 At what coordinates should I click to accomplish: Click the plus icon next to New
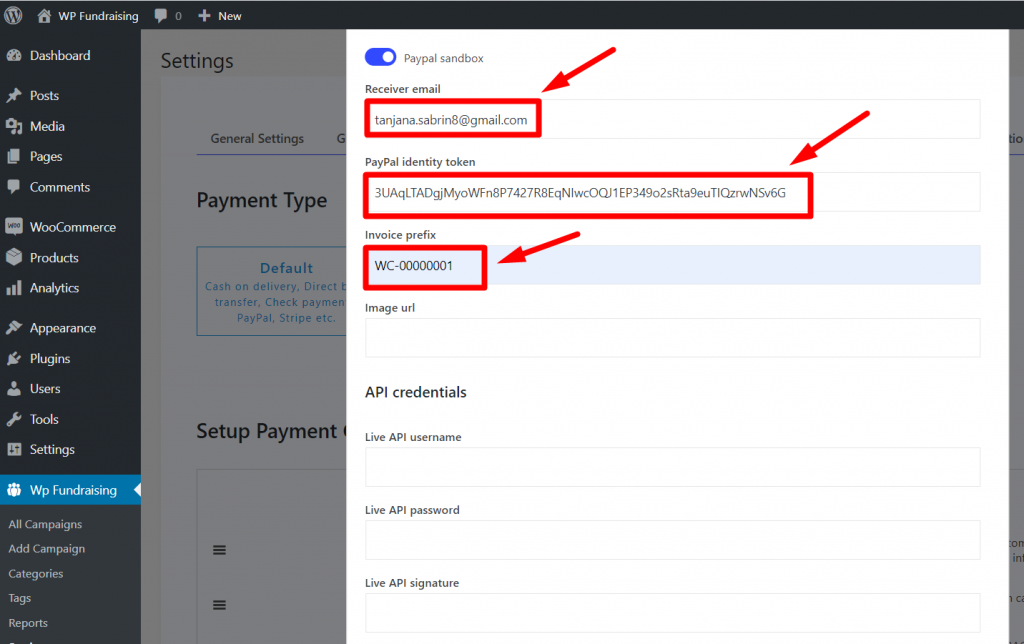(204, 16)
